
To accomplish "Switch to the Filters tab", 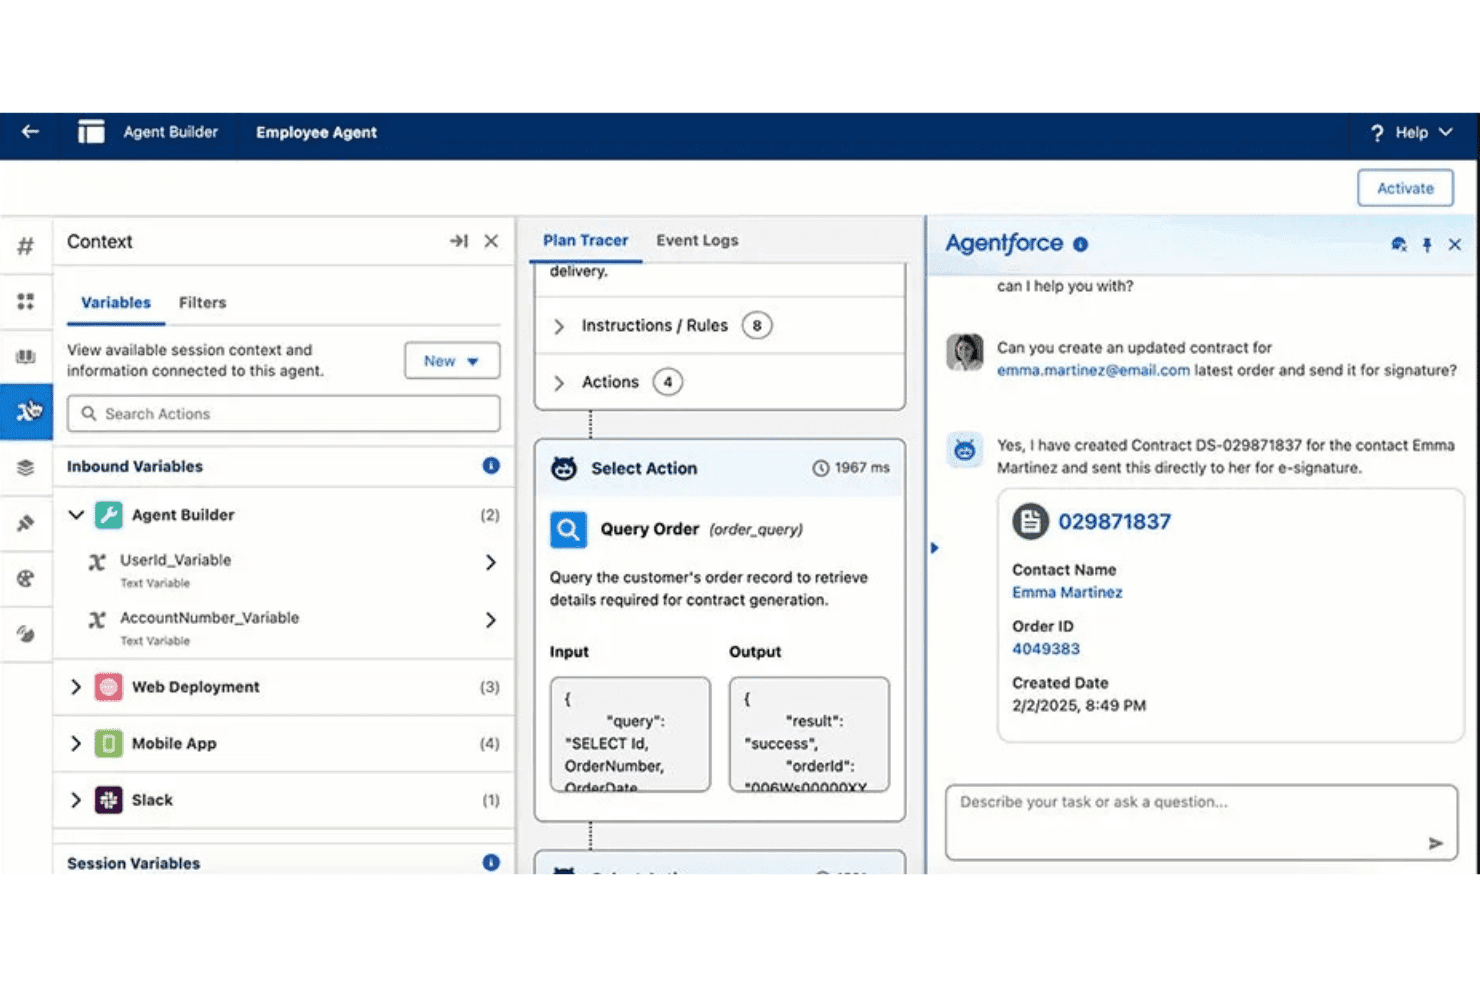I will pyautogui.click(x=202, y=302).
